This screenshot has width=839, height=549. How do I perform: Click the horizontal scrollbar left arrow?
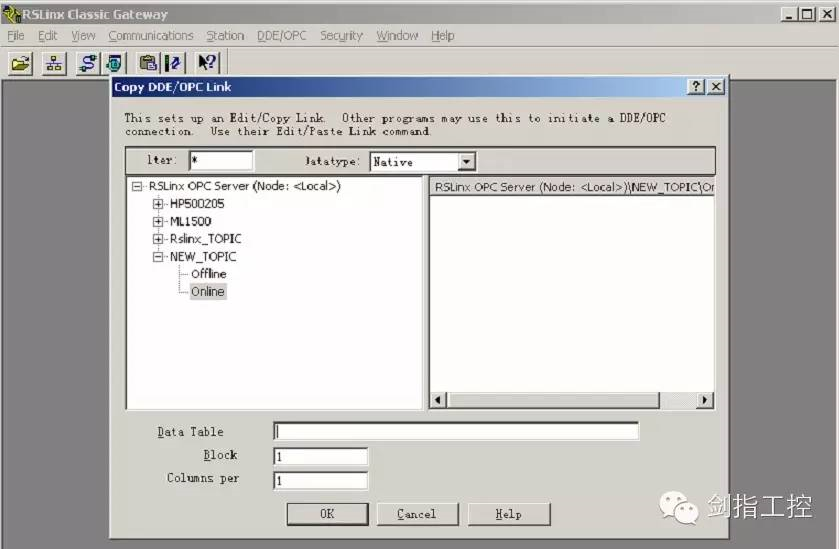pos(438,400)
